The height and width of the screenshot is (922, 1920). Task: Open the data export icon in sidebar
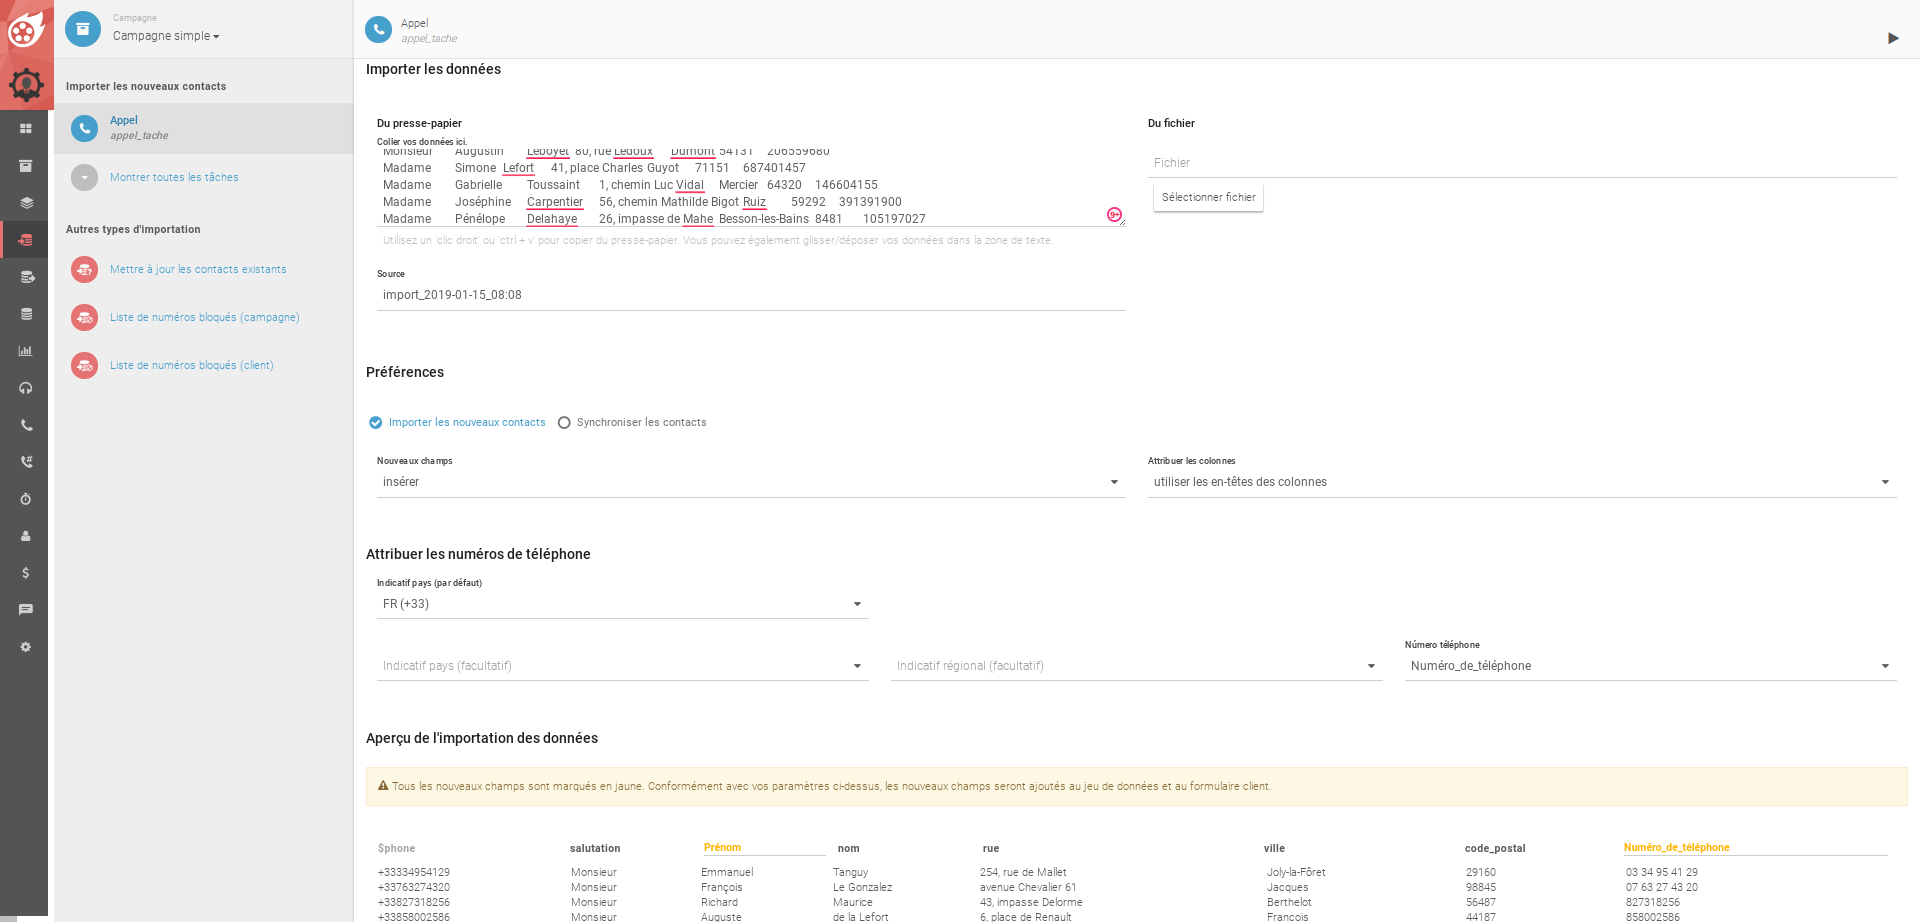[26, 277]
